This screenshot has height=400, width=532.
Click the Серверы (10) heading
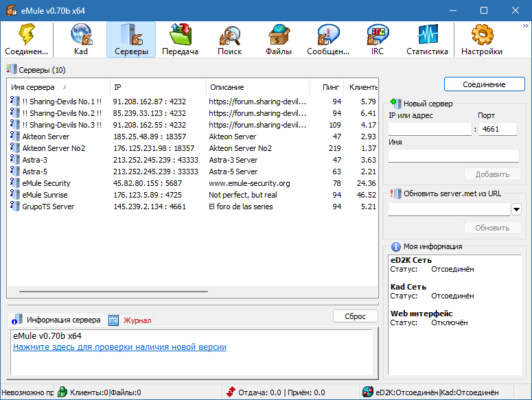(x=42, y=70)
